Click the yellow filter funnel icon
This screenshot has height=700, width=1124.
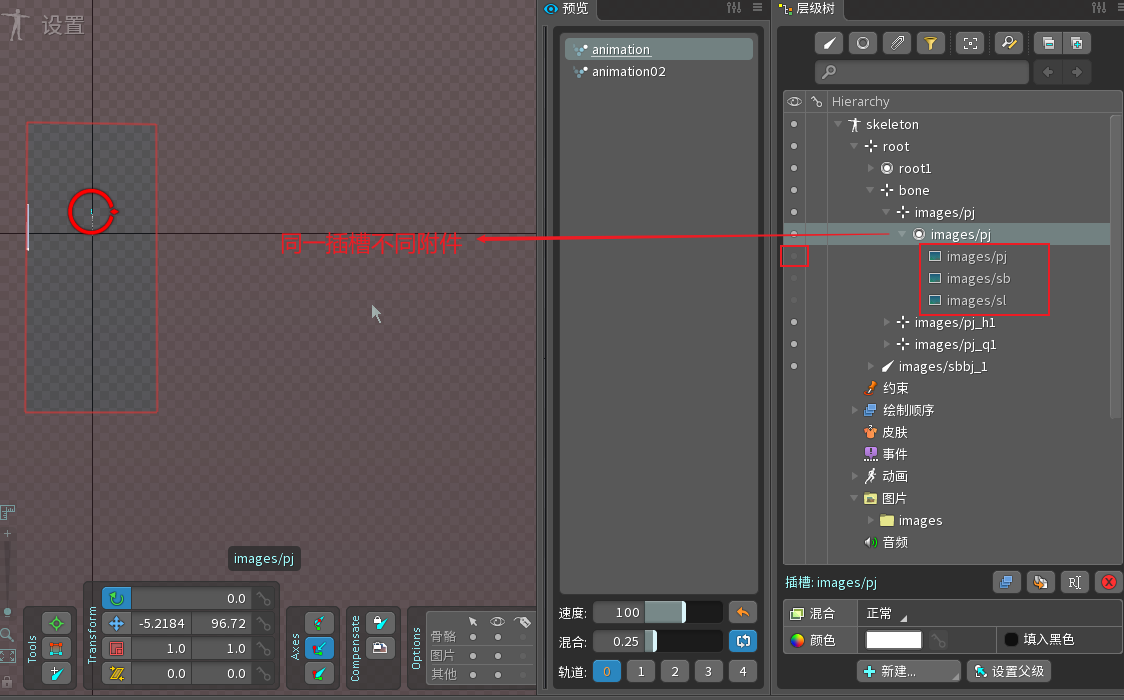click(x=930, y=43)
